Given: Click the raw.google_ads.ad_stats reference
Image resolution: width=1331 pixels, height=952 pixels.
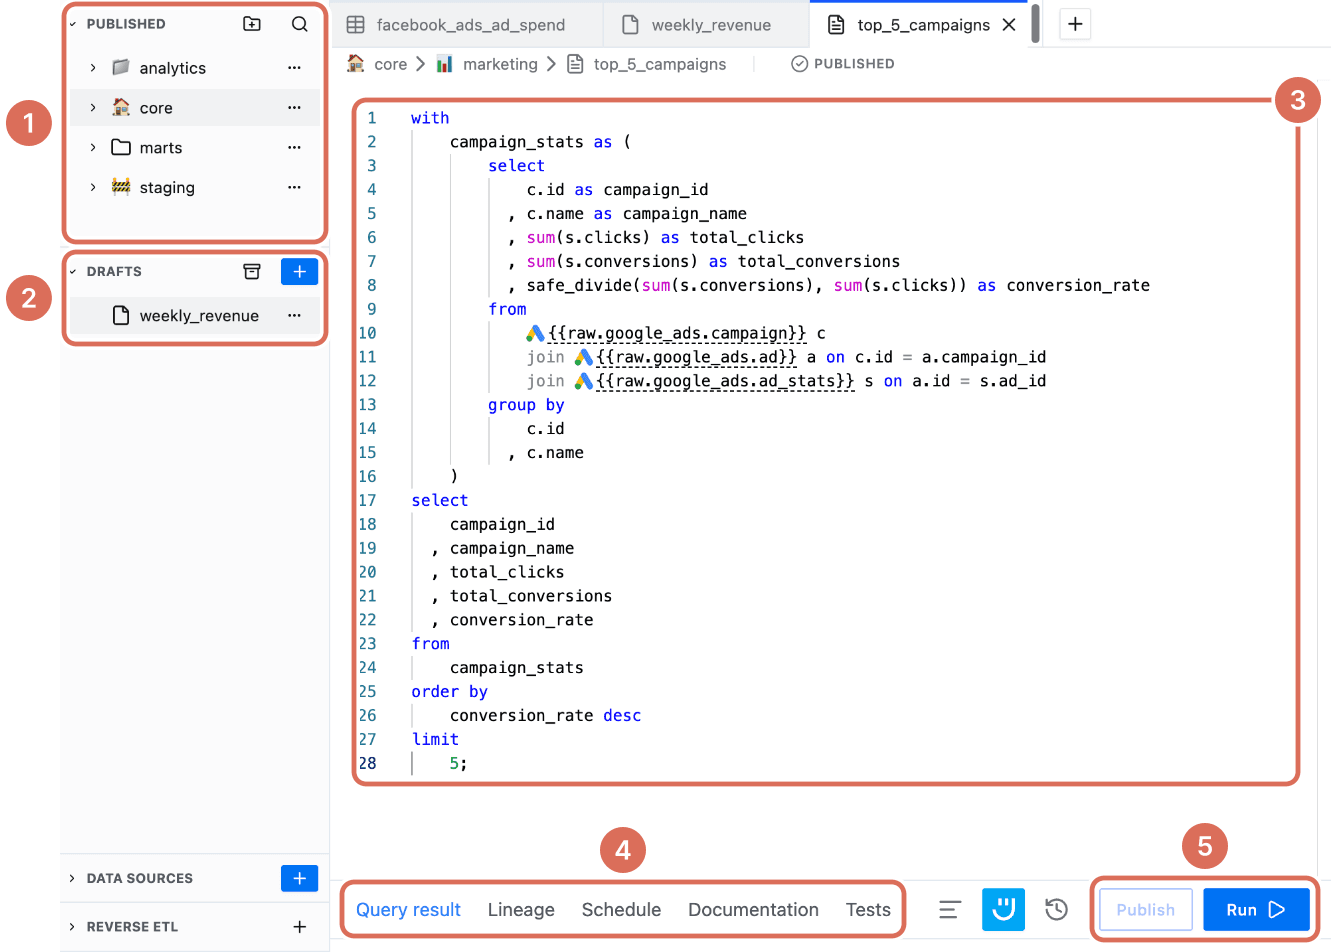Looking at the screenshot, I should 714,381.
